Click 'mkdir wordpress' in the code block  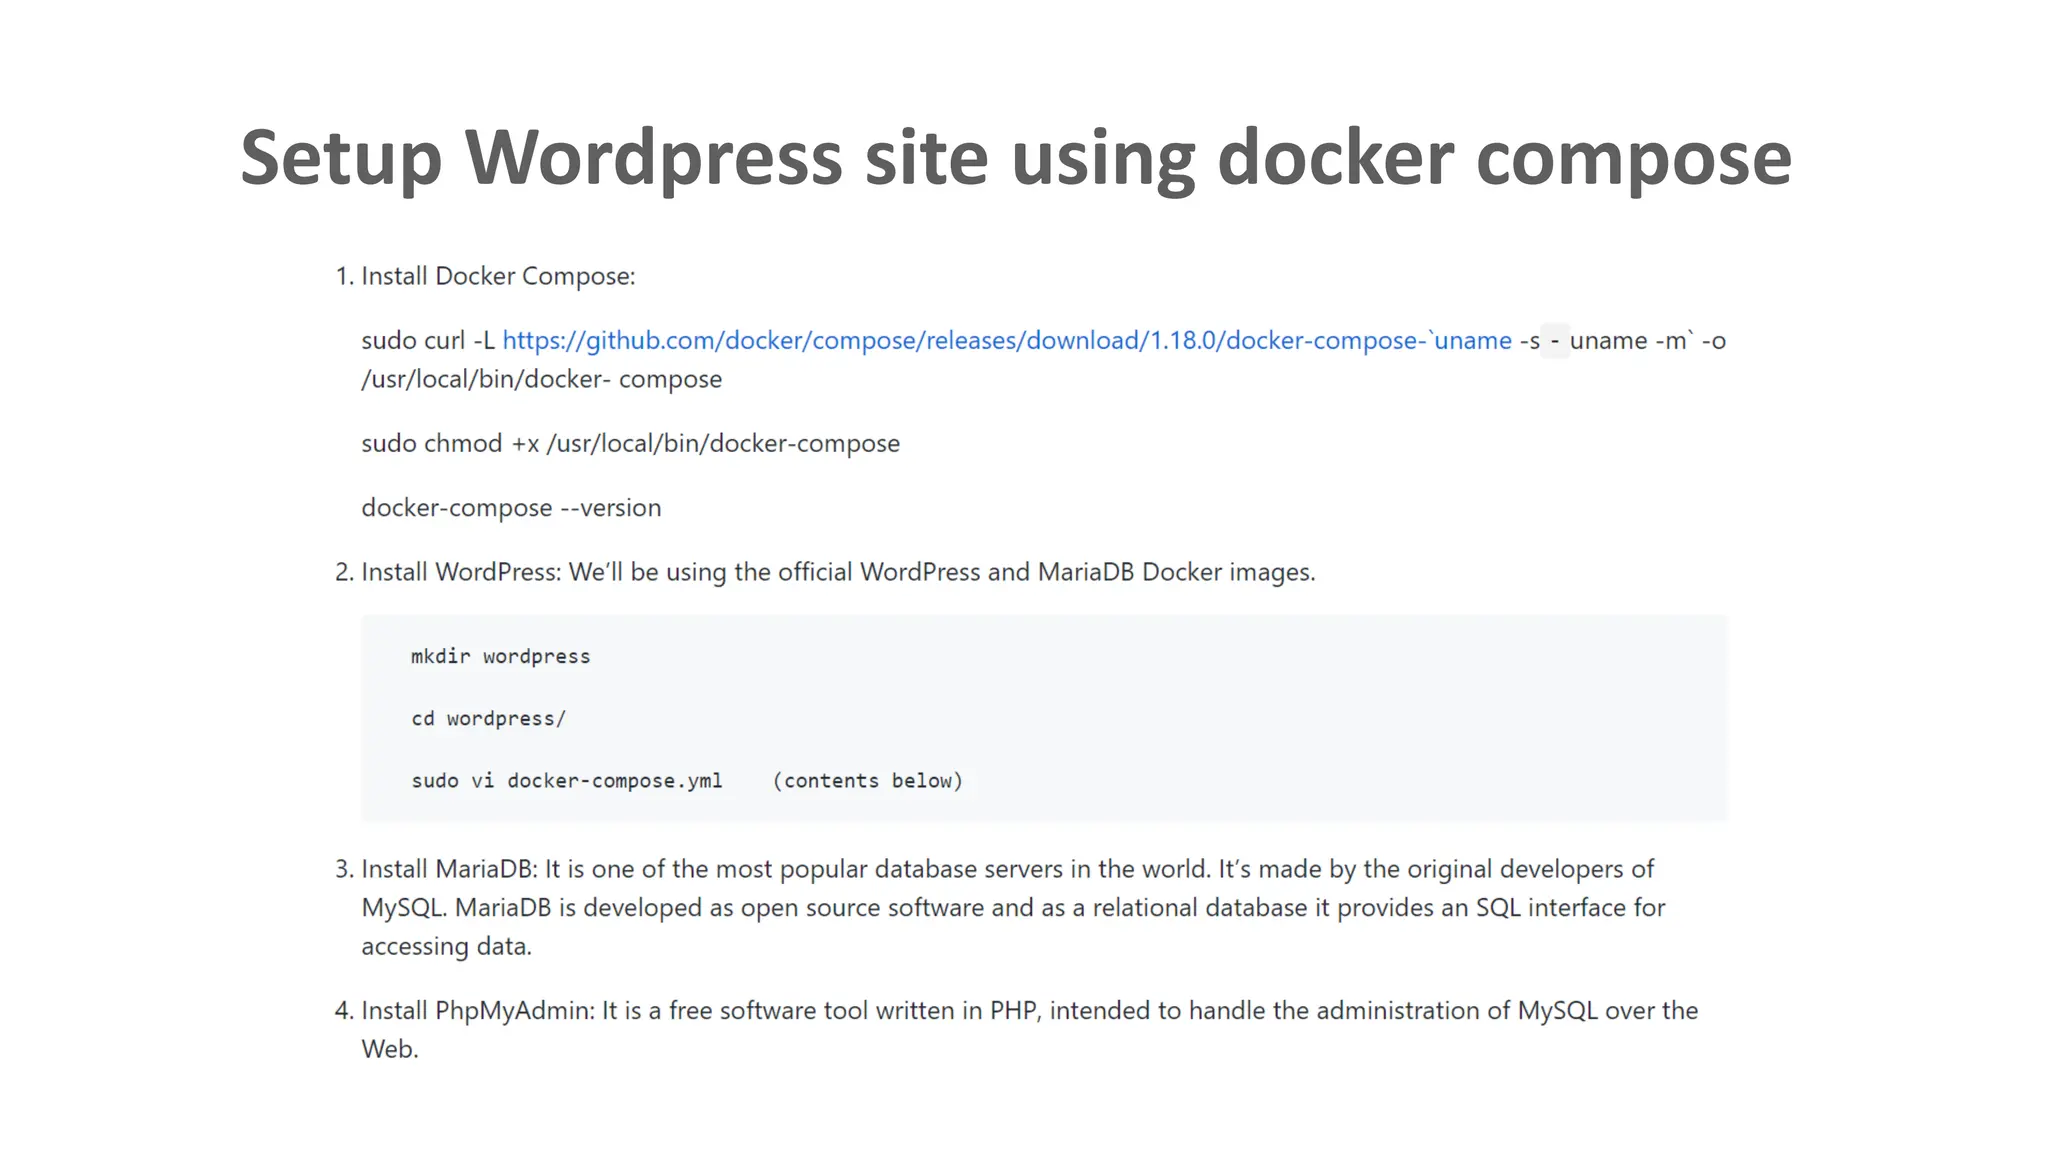(x=500, y=657)
